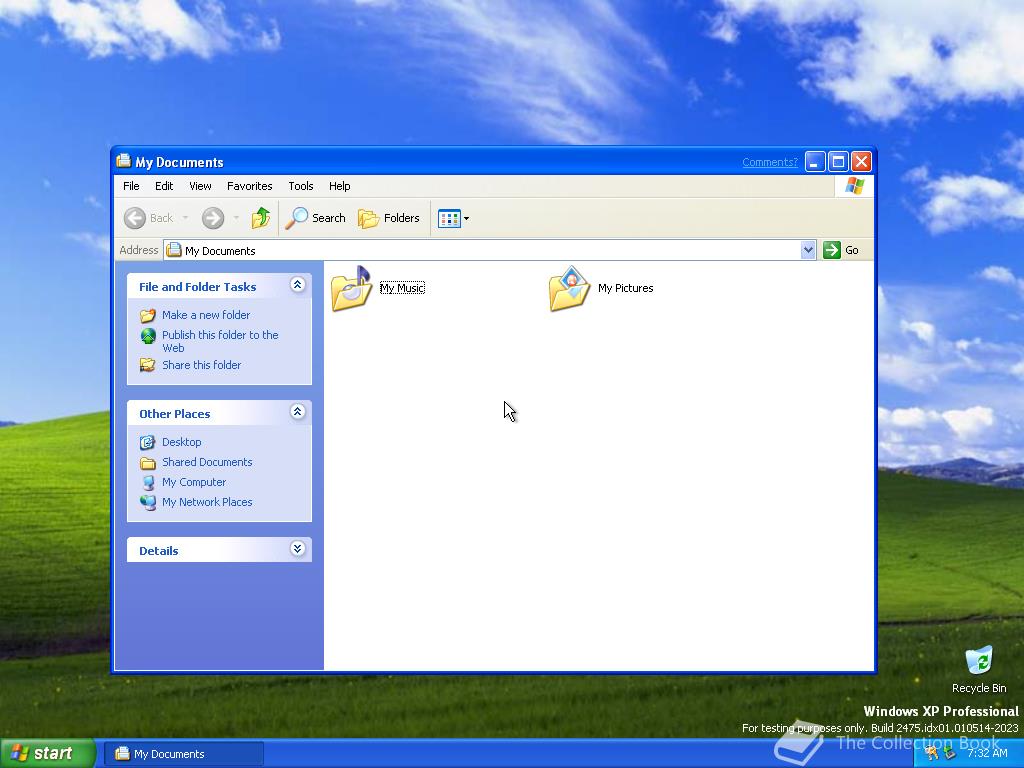This screenshot has height=768, width=1024.
Task: Open the Forward history dropdown arrow
Action: pos(236,218)
